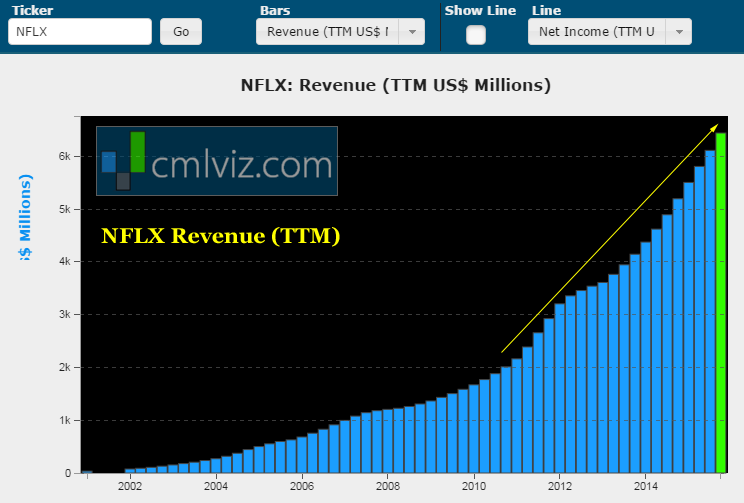This screenshot has height=503, width=744.
Task: Click the 2012 x-axis label
Action: (x=560, y=486)
